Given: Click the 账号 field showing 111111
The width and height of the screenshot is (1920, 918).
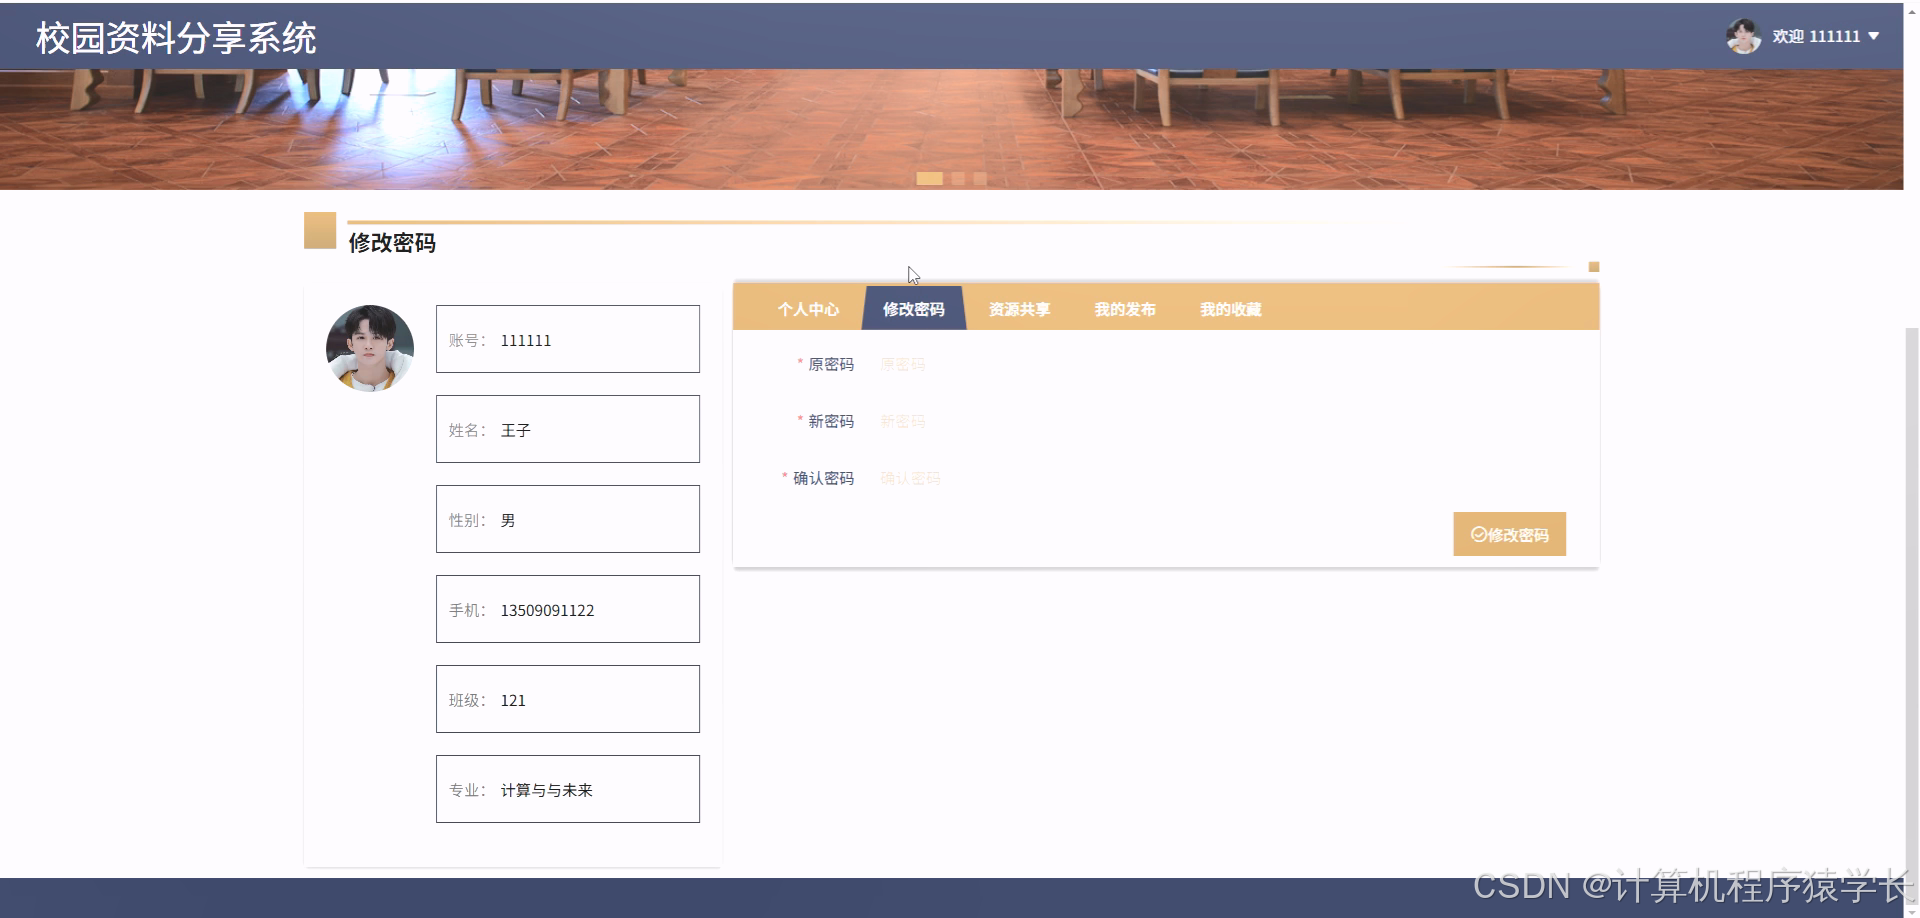Looking at the screenshot, I should pyautogui.click(x=567, y=339).
